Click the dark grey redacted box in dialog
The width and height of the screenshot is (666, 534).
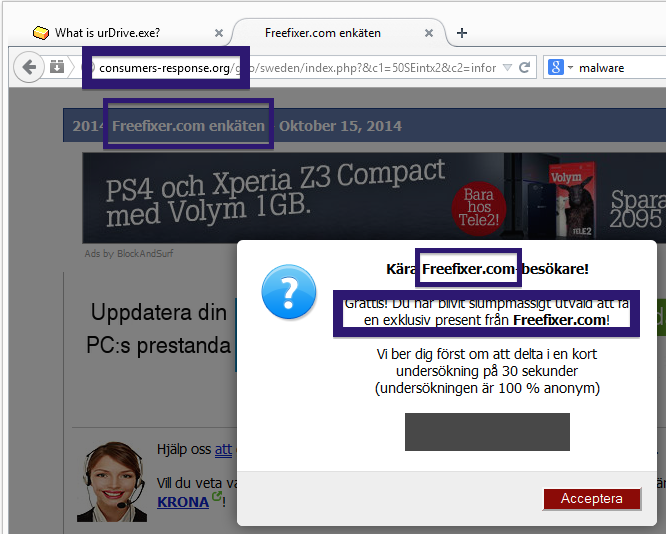coord(487,432)
